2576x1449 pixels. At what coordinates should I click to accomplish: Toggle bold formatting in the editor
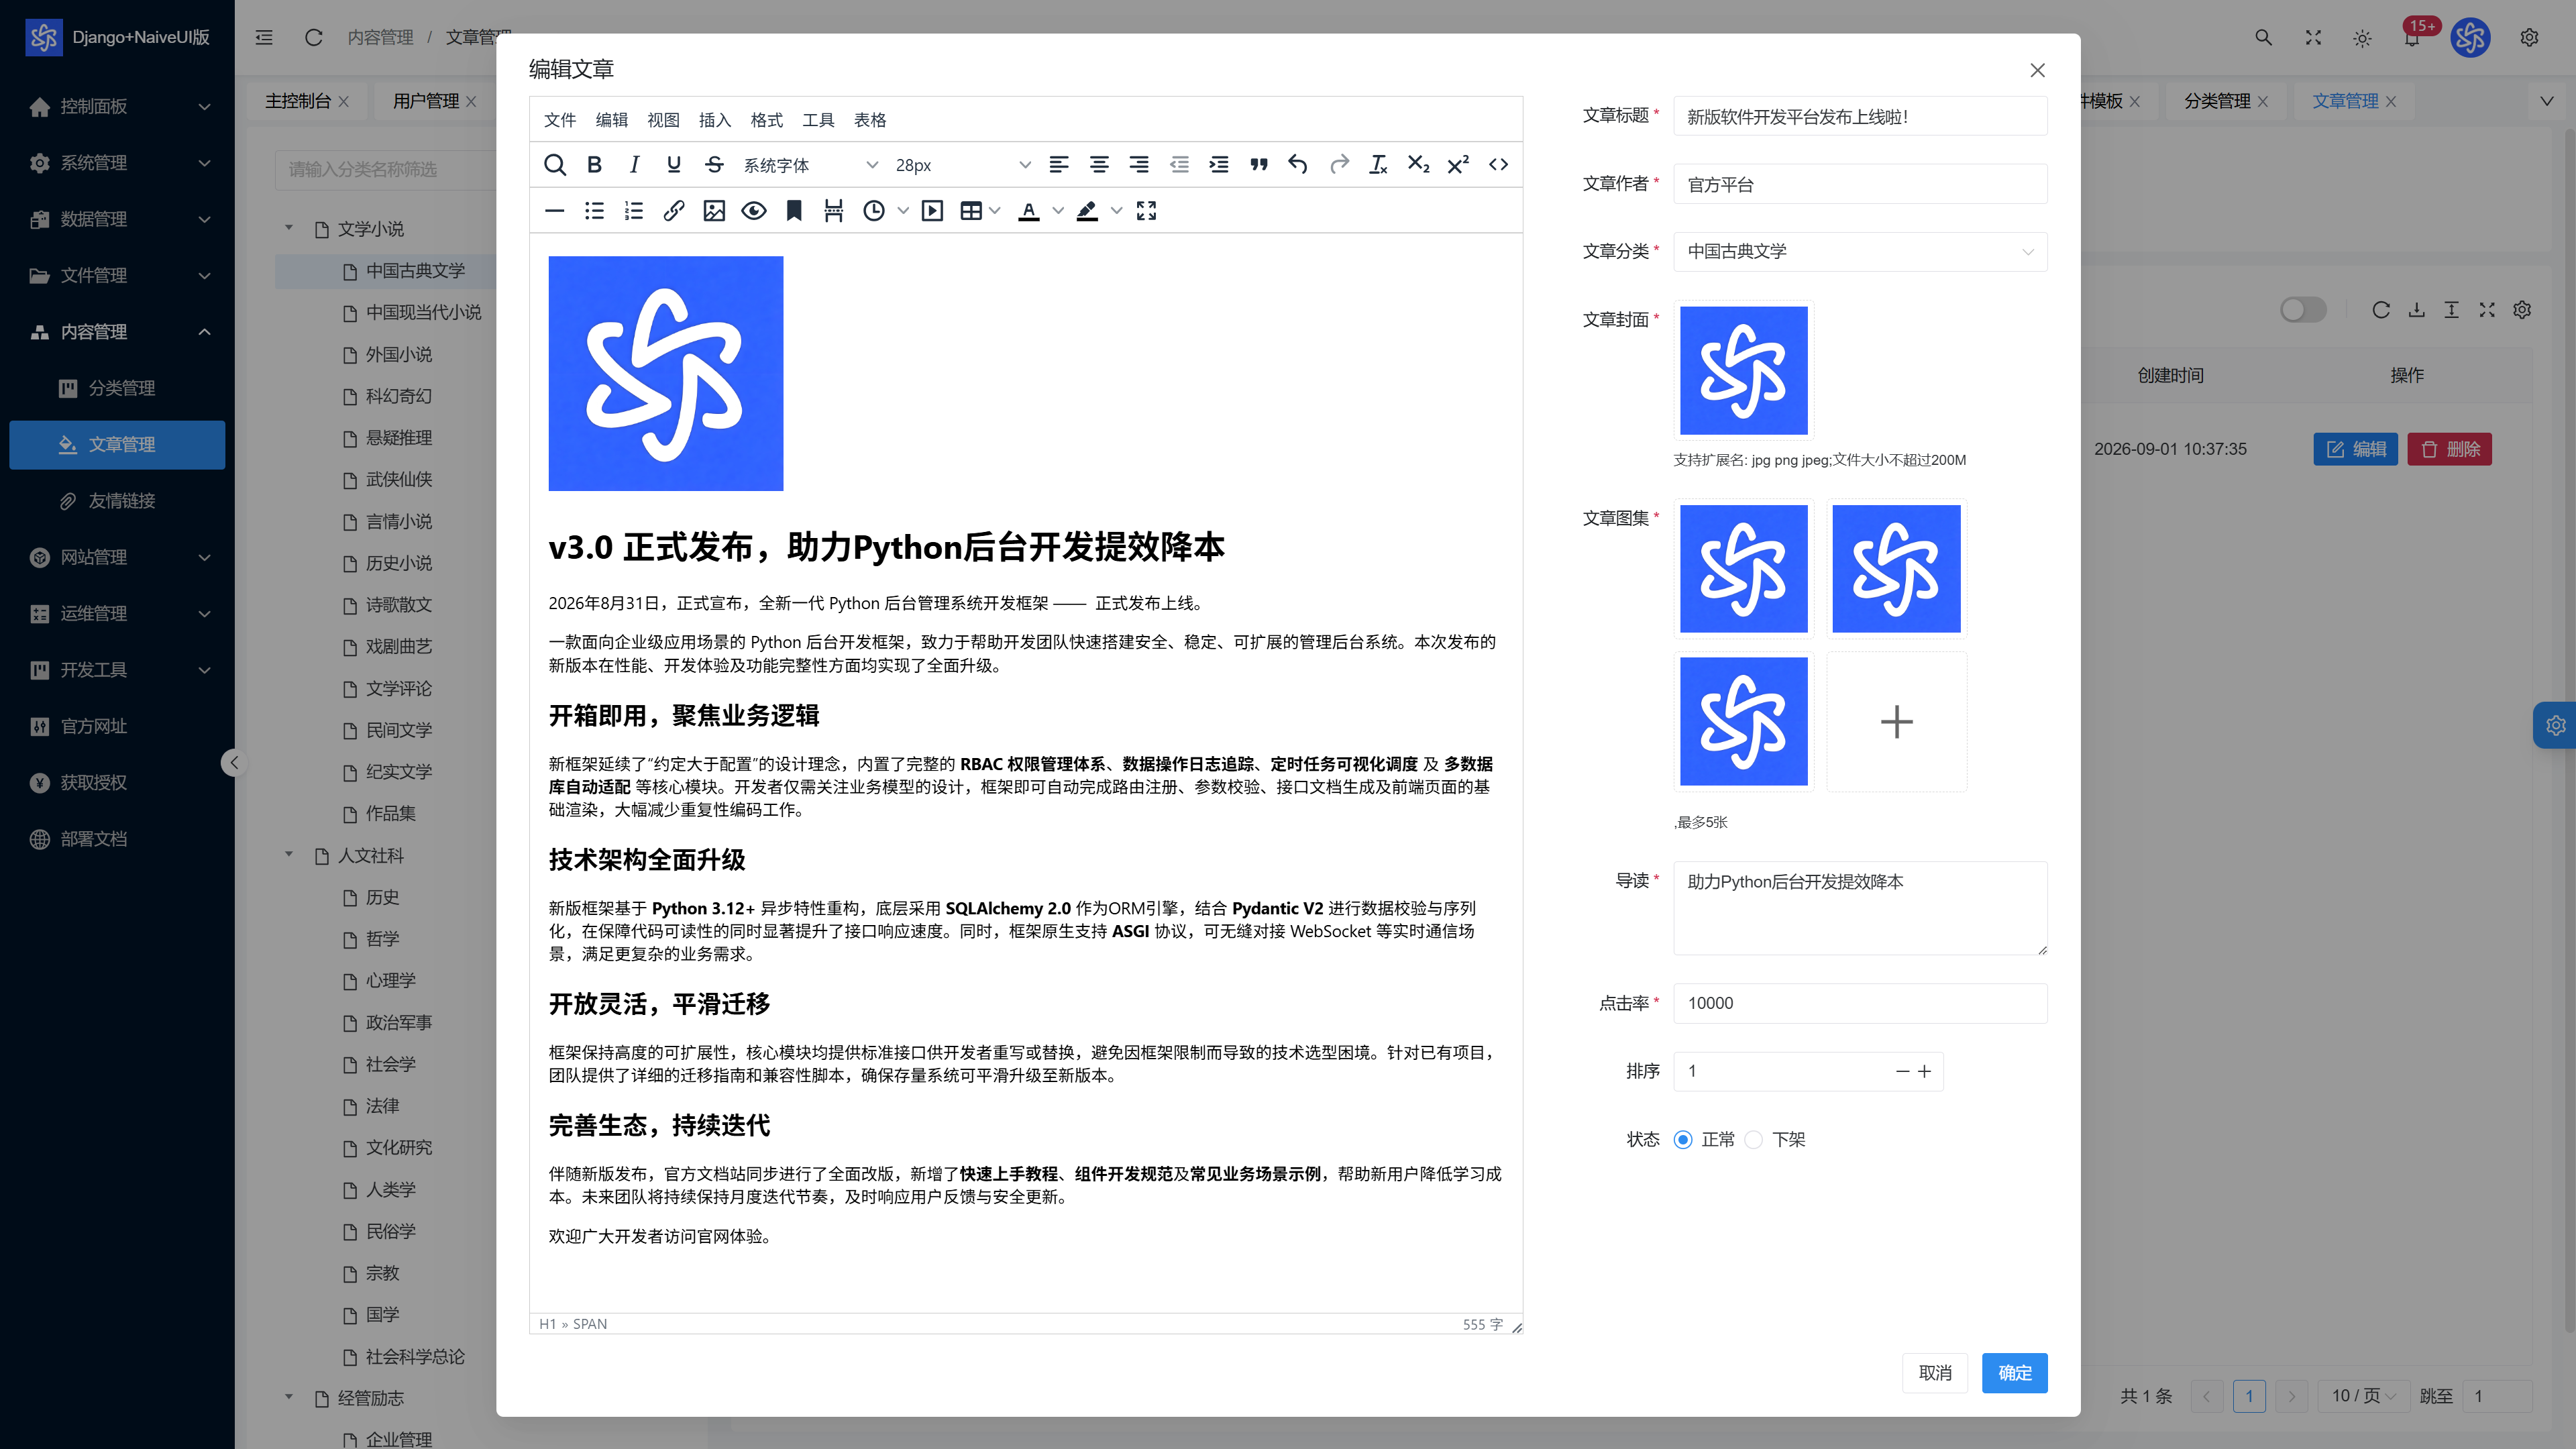click(594, 165)
